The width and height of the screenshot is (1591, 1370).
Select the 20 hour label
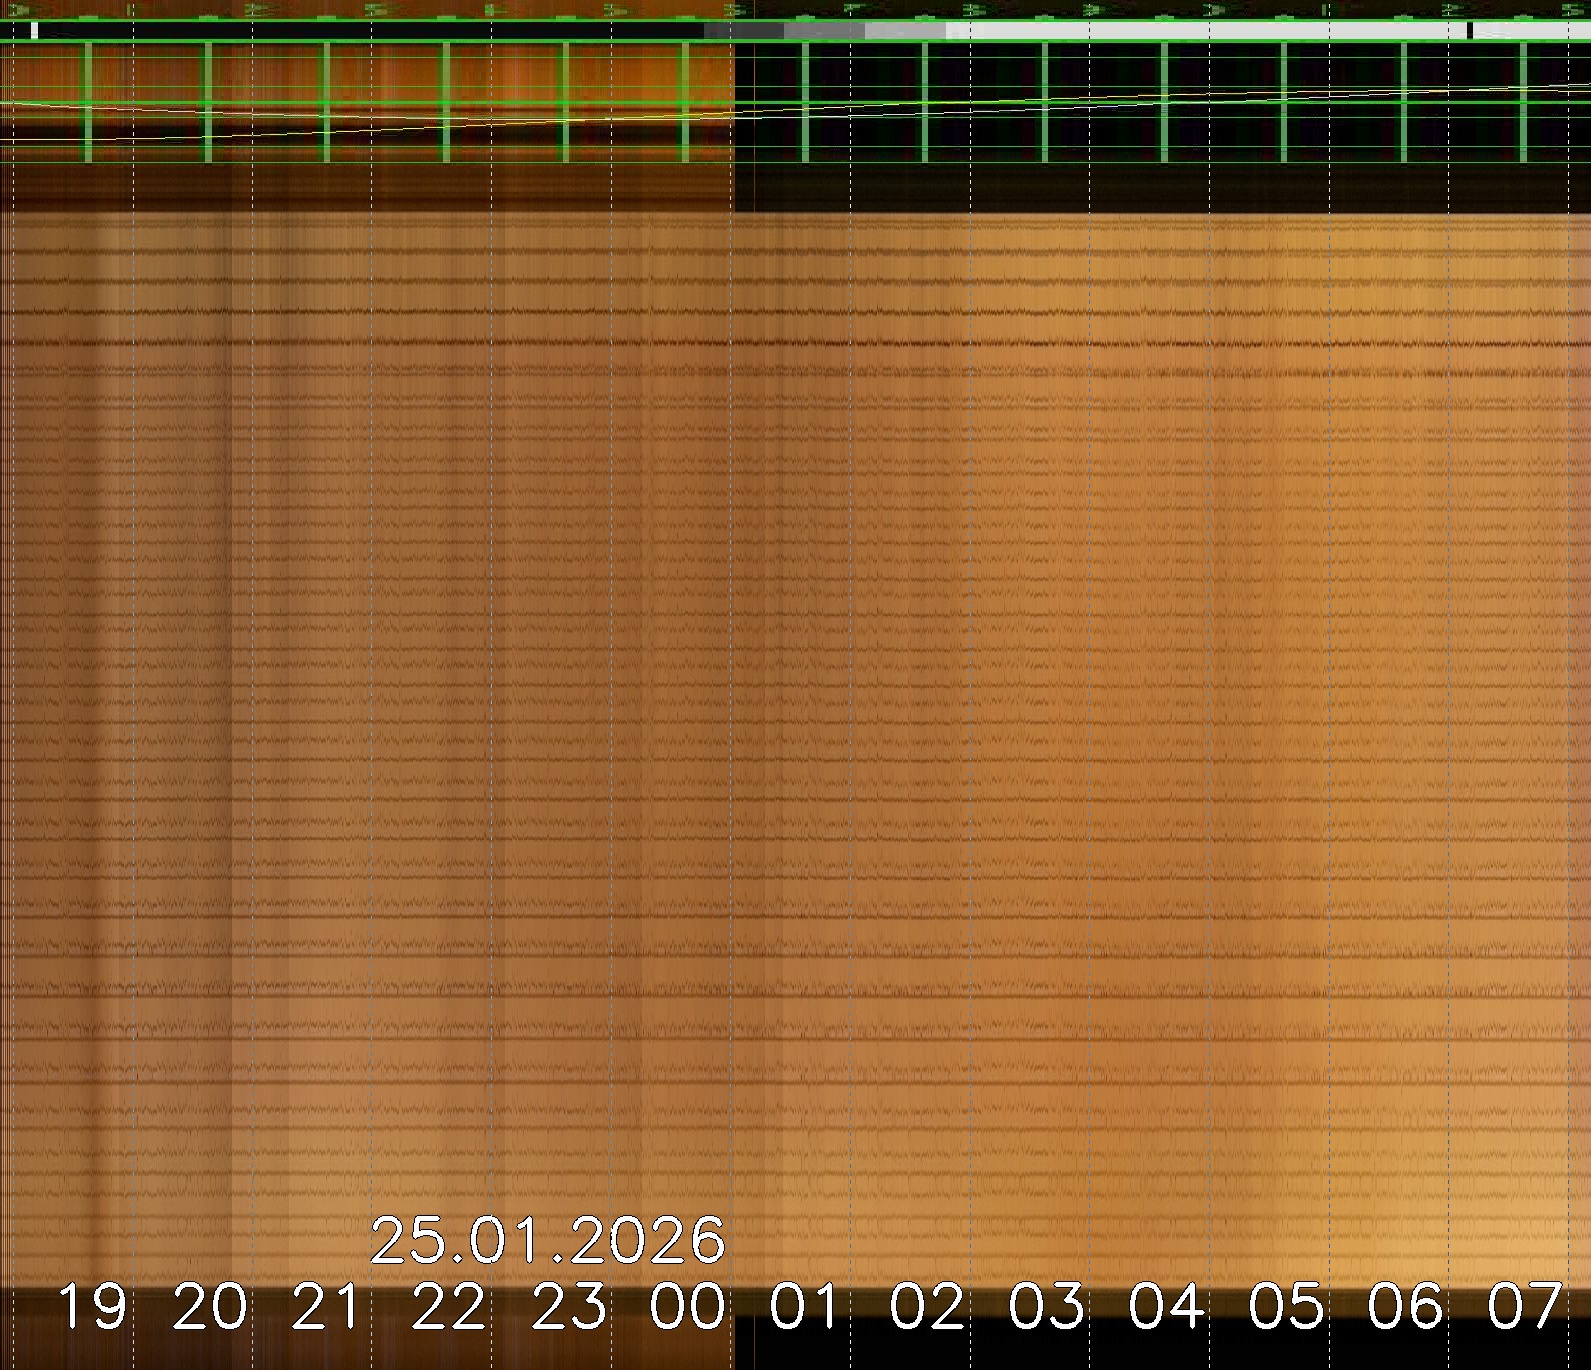[210, 1307]
